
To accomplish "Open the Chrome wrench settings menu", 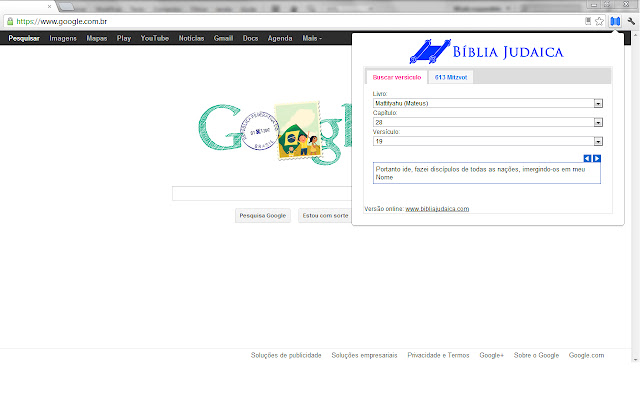I will click(x=630, y=20).
